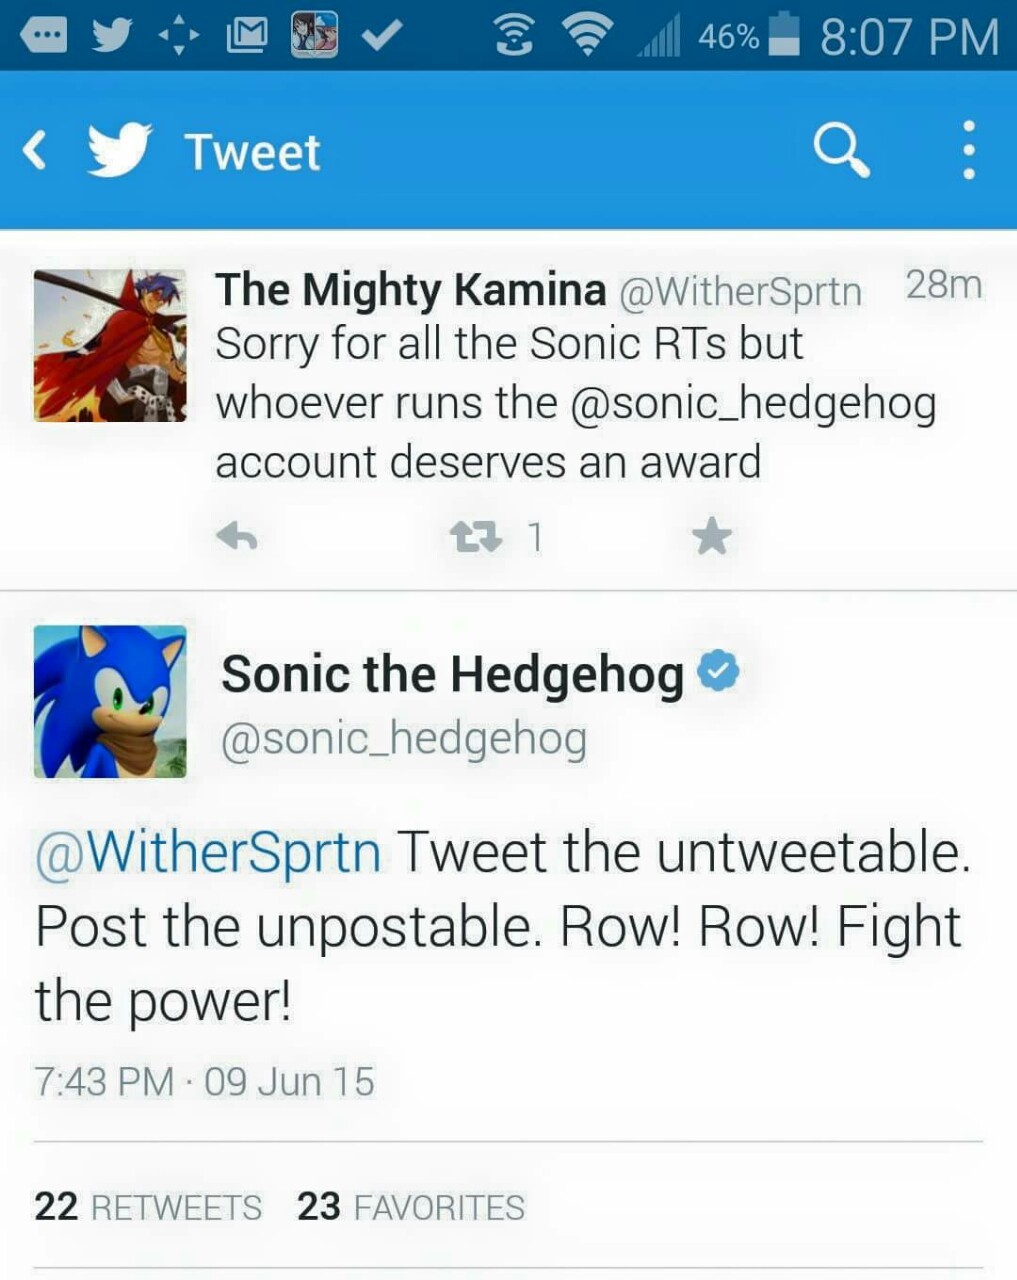Open the @WitherSprtn mention link
Image resolution: width=1017 pixels, height=1280 pixels.
tap(208, 853)
